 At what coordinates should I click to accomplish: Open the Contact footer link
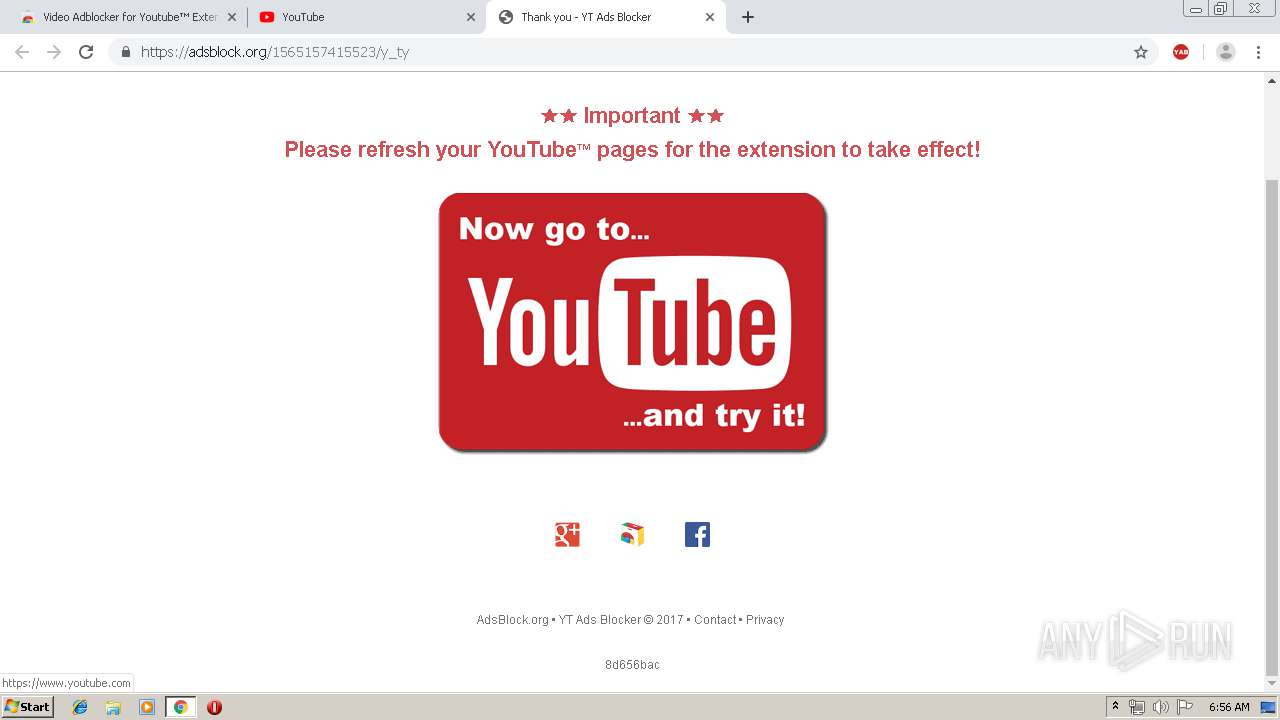click(x=715, y=620)
